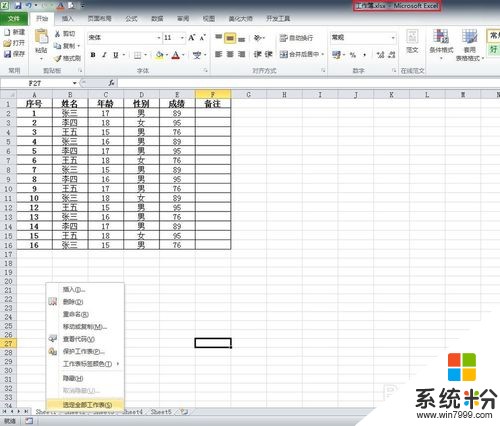Click the increase indent icon

tap(269, 54)
